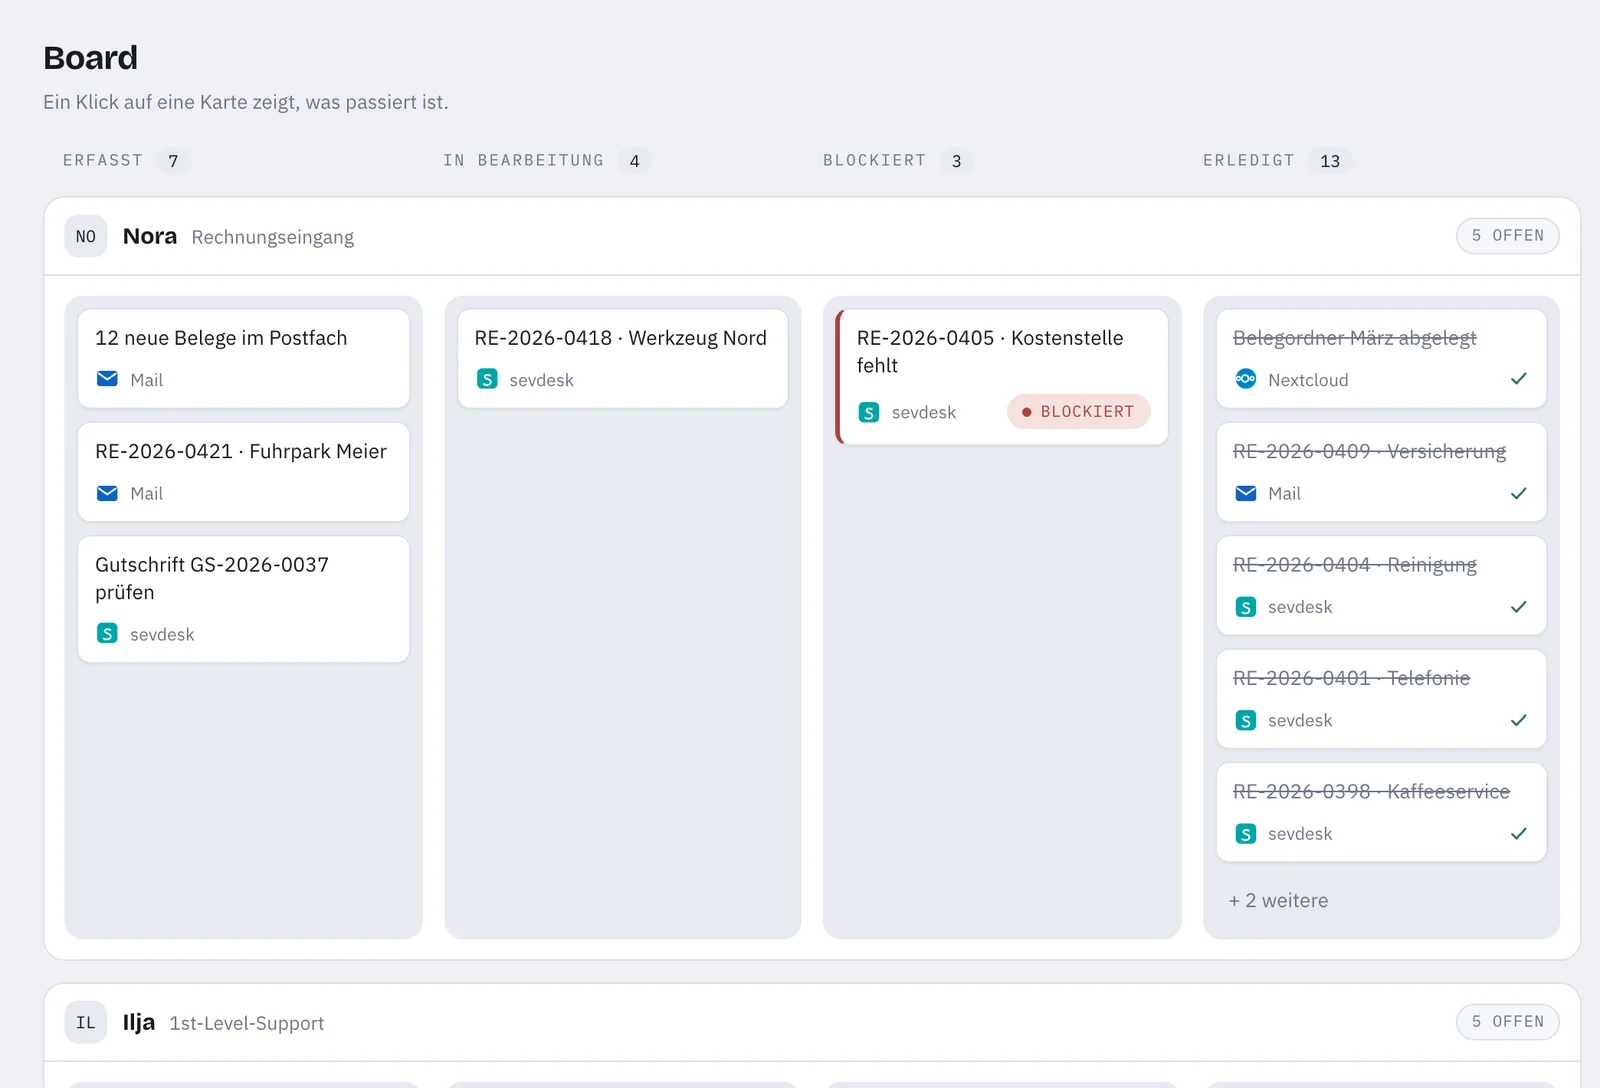
Task: Click checkmark on RE-2026-0401 Telefonie card
Action: click(x=1518, y=720)
